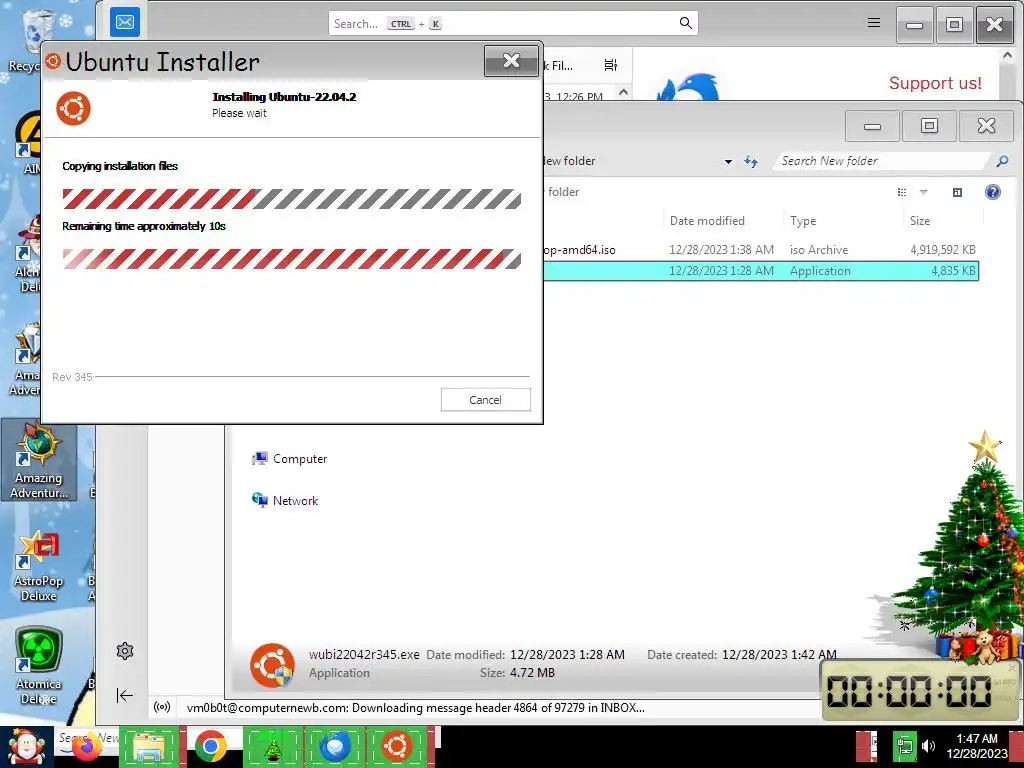Collapse the Thunderbird spaces toolbar
The image size is (1024, 768).
125,696
